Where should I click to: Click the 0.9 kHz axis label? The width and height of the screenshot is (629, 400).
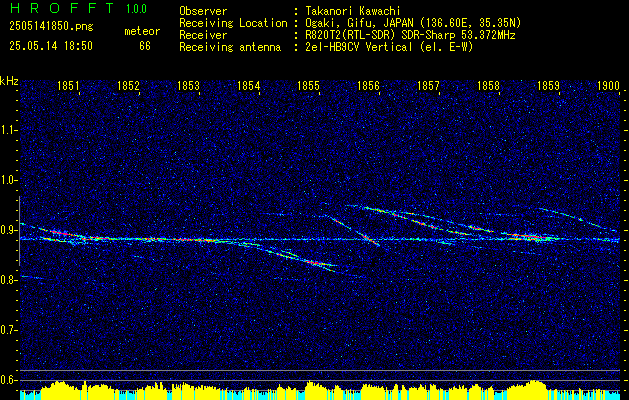[9, 230]
